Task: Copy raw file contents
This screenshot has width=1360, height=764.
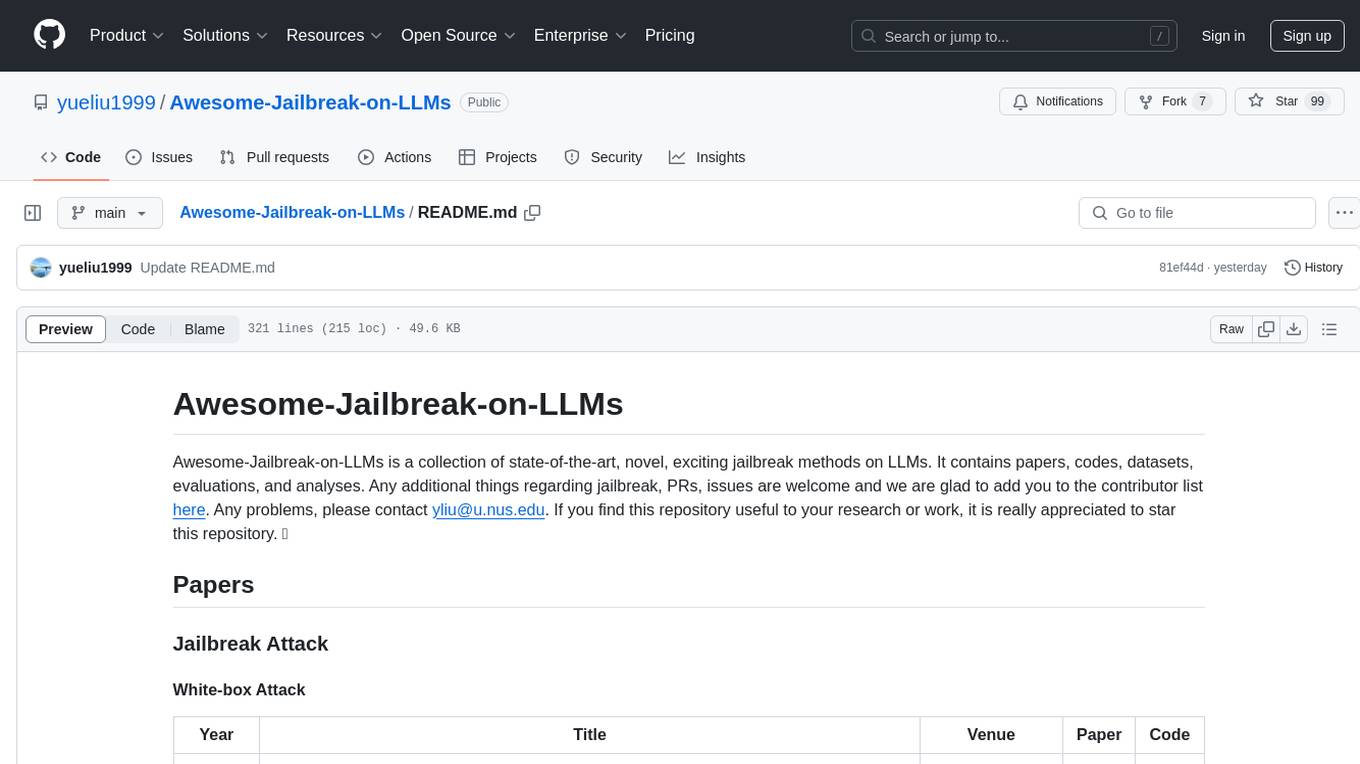Action: (1266, 329)
